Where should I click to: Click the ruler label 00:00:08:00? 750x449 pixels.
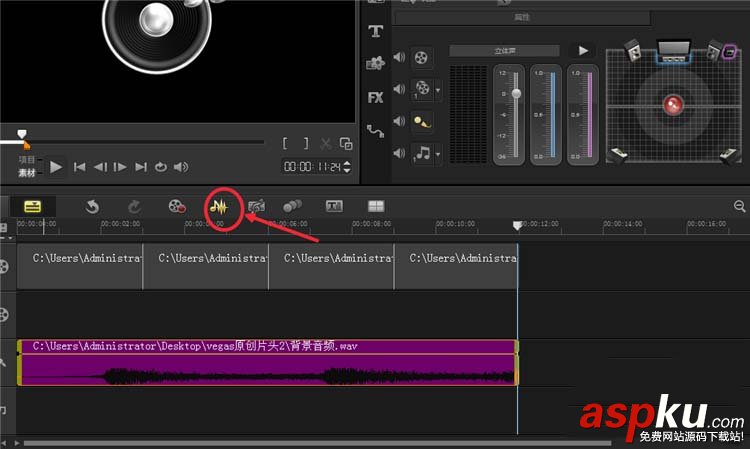tap(372, 224)
